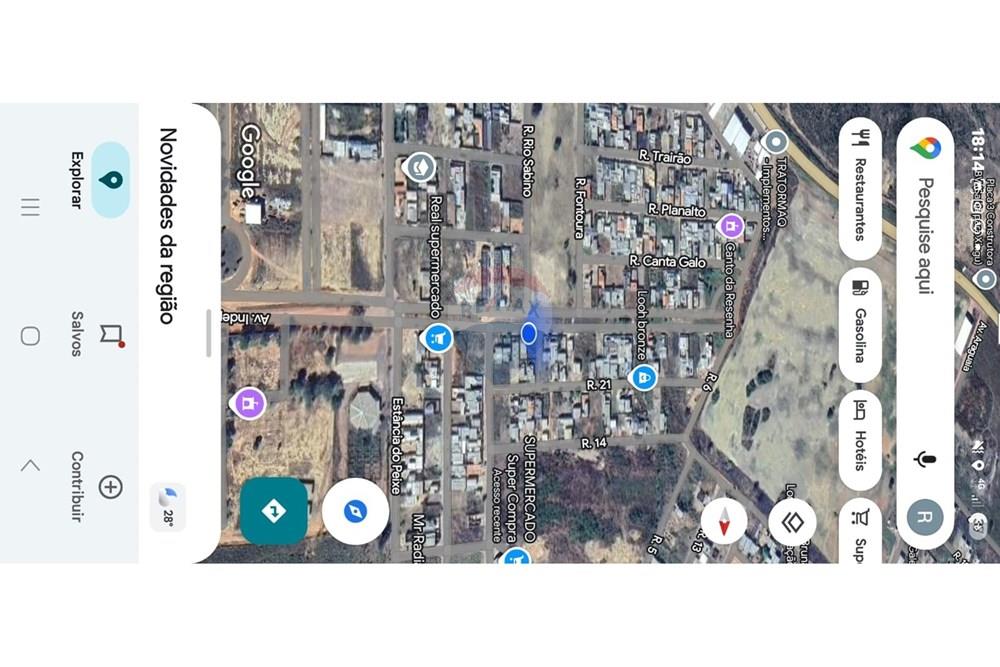Tap the blue my-location compass button
The height and width of the screenshot is (667, 1000).
(355, 511)
